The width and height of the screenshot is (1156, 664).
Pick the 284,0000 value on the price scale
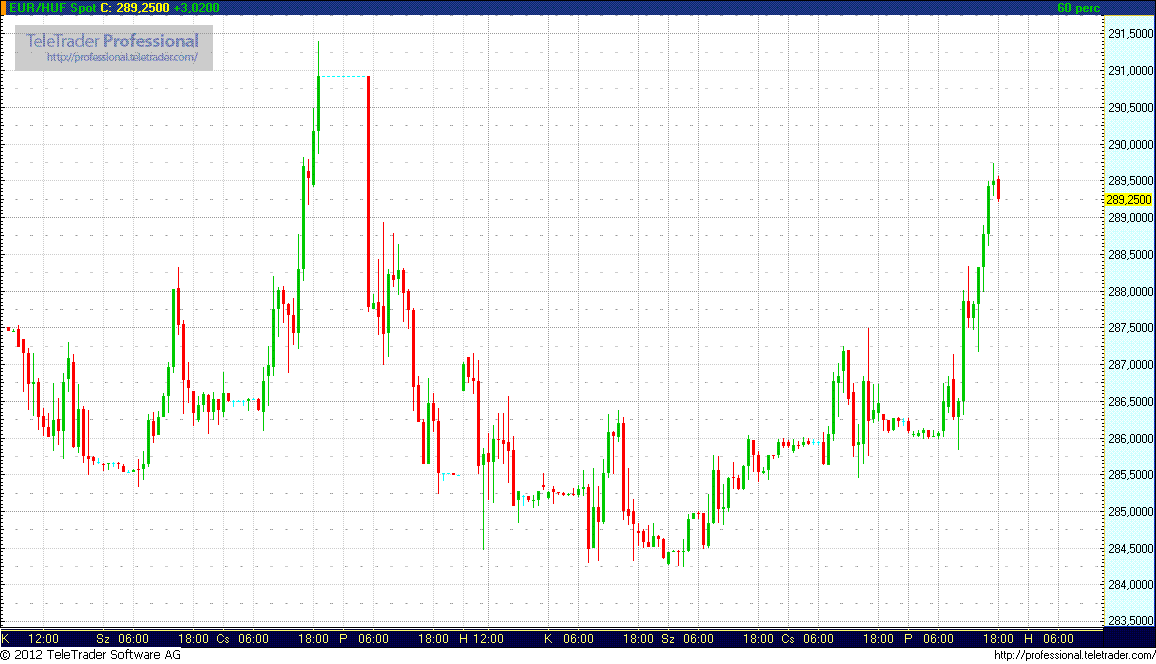(1130, 585)
